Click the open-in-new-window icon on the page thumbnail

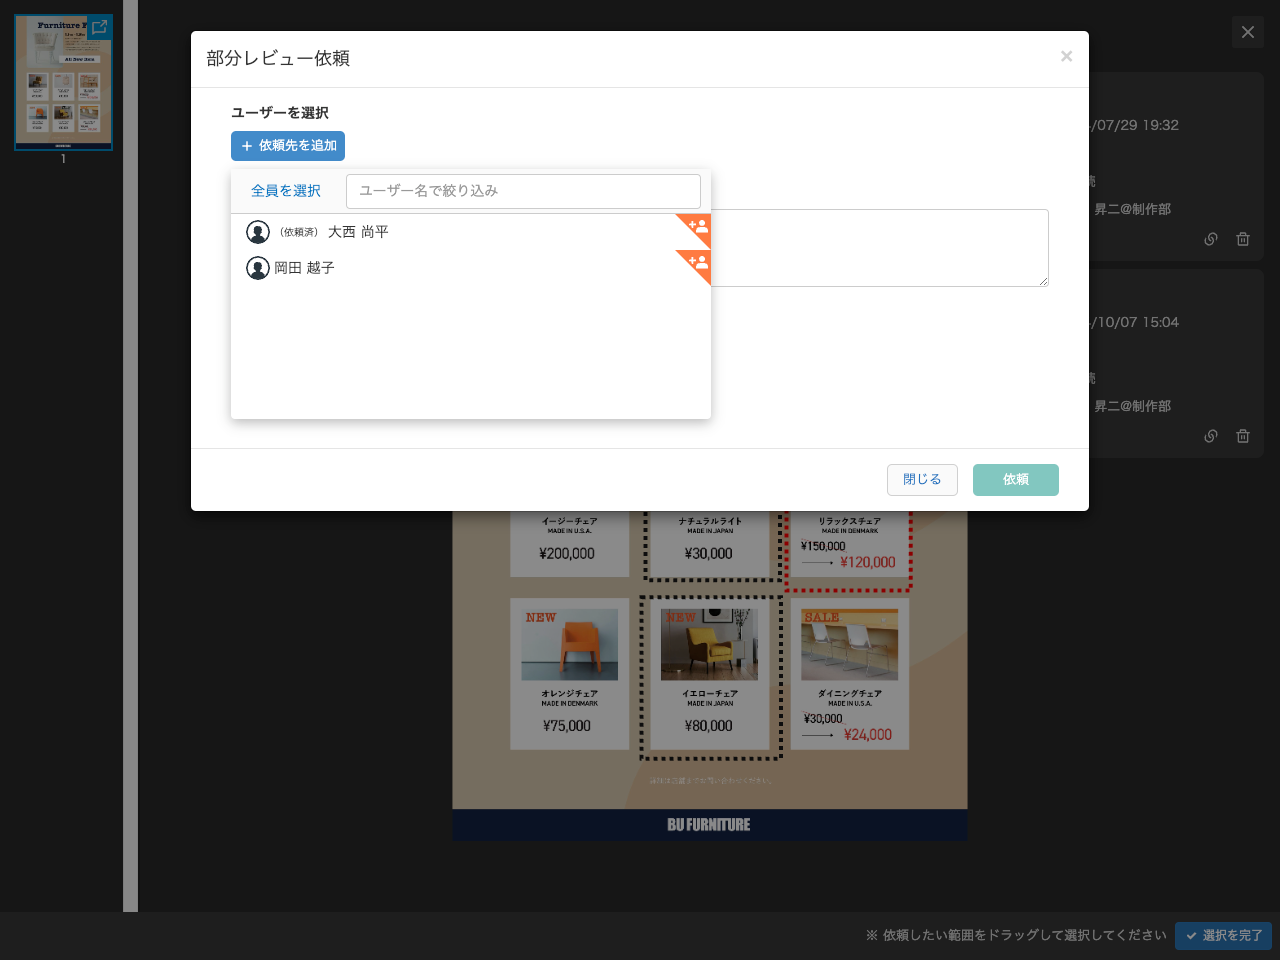pyautogui.click(x=98, y=28)
